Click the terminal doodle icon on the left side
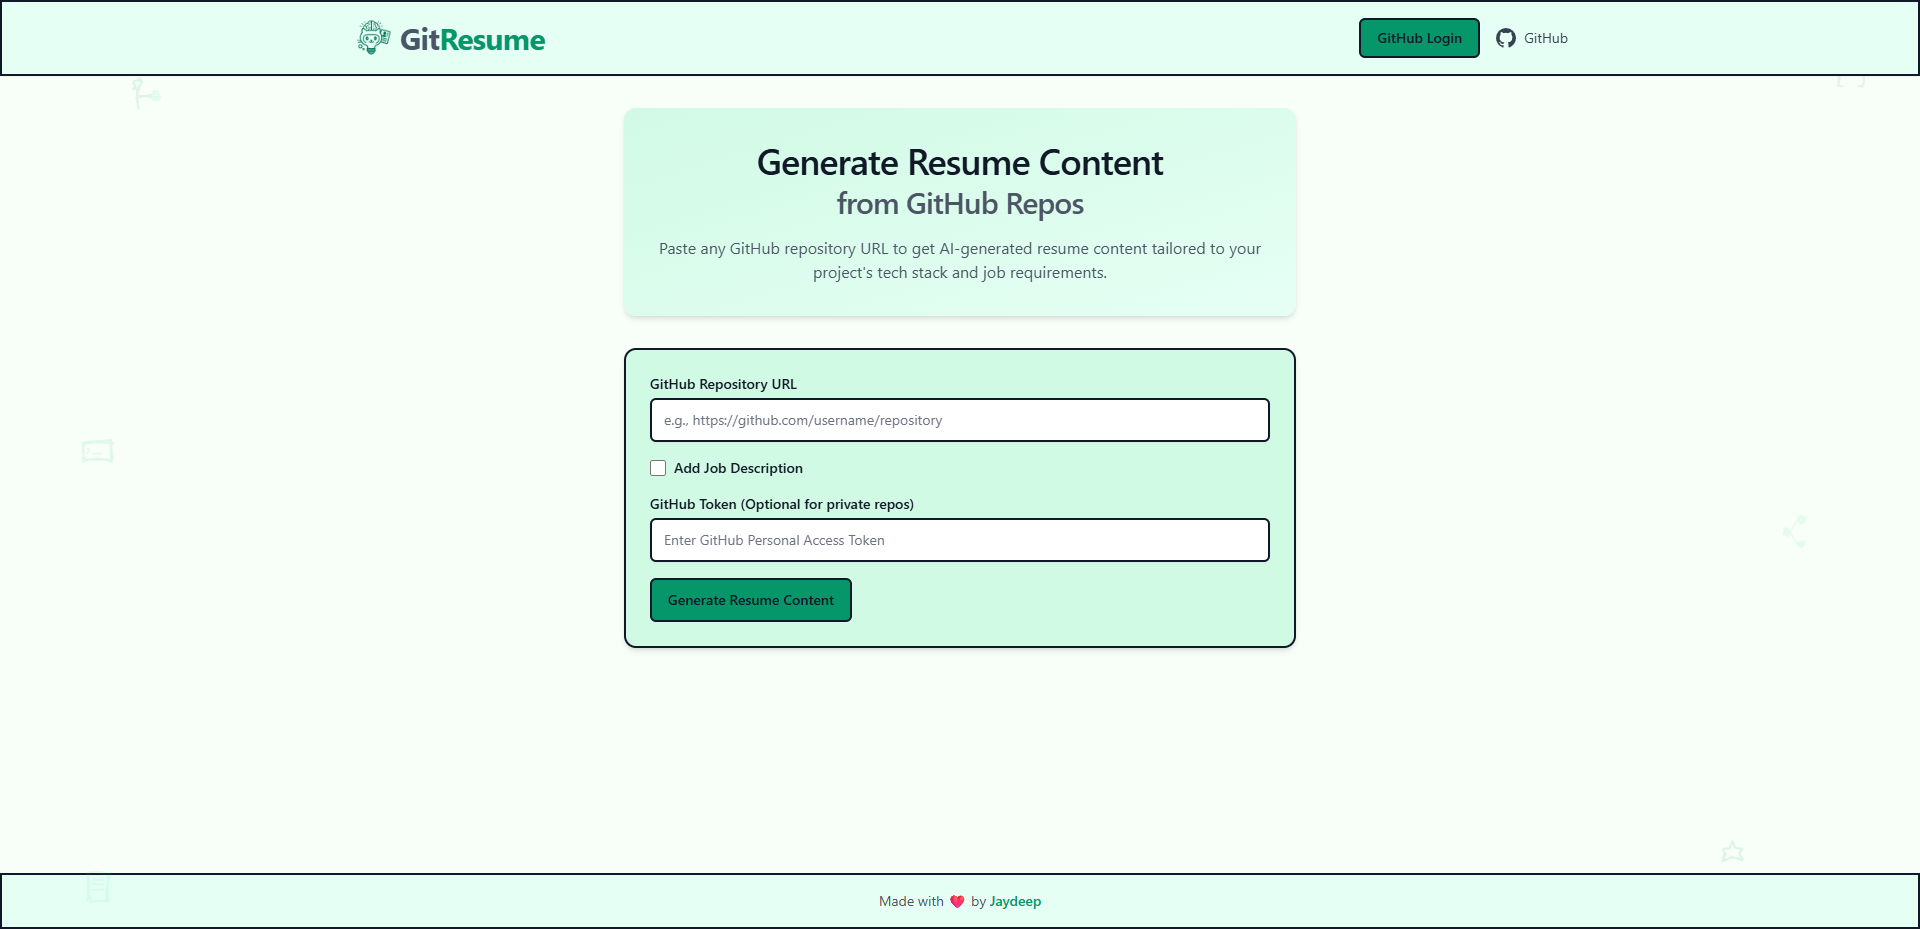 coord(96,451)
